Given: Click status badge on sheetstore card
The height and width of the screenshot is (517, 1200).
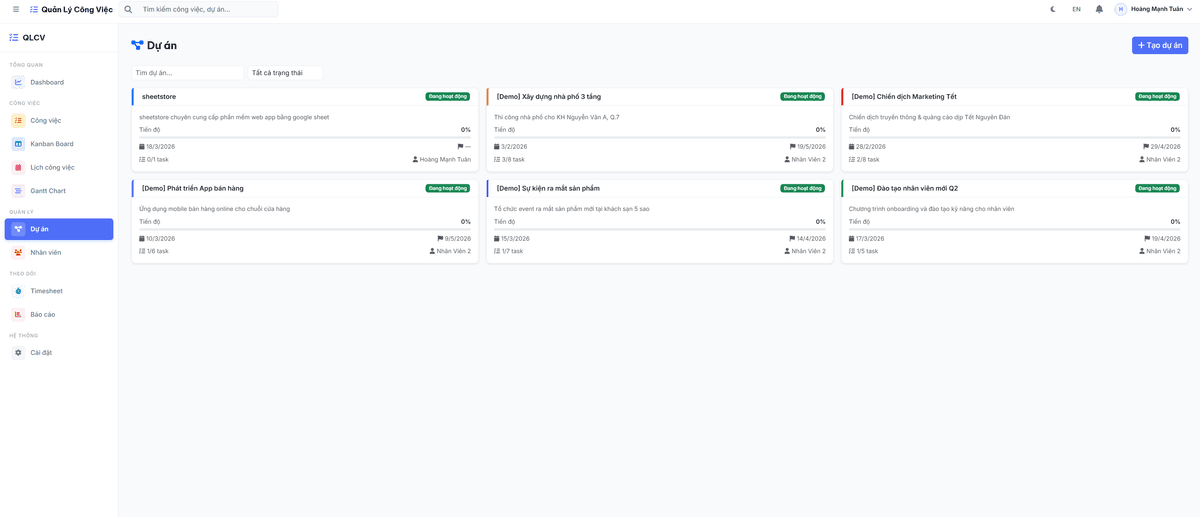Looking at the screenshot, I should click(x=448, y=96).
